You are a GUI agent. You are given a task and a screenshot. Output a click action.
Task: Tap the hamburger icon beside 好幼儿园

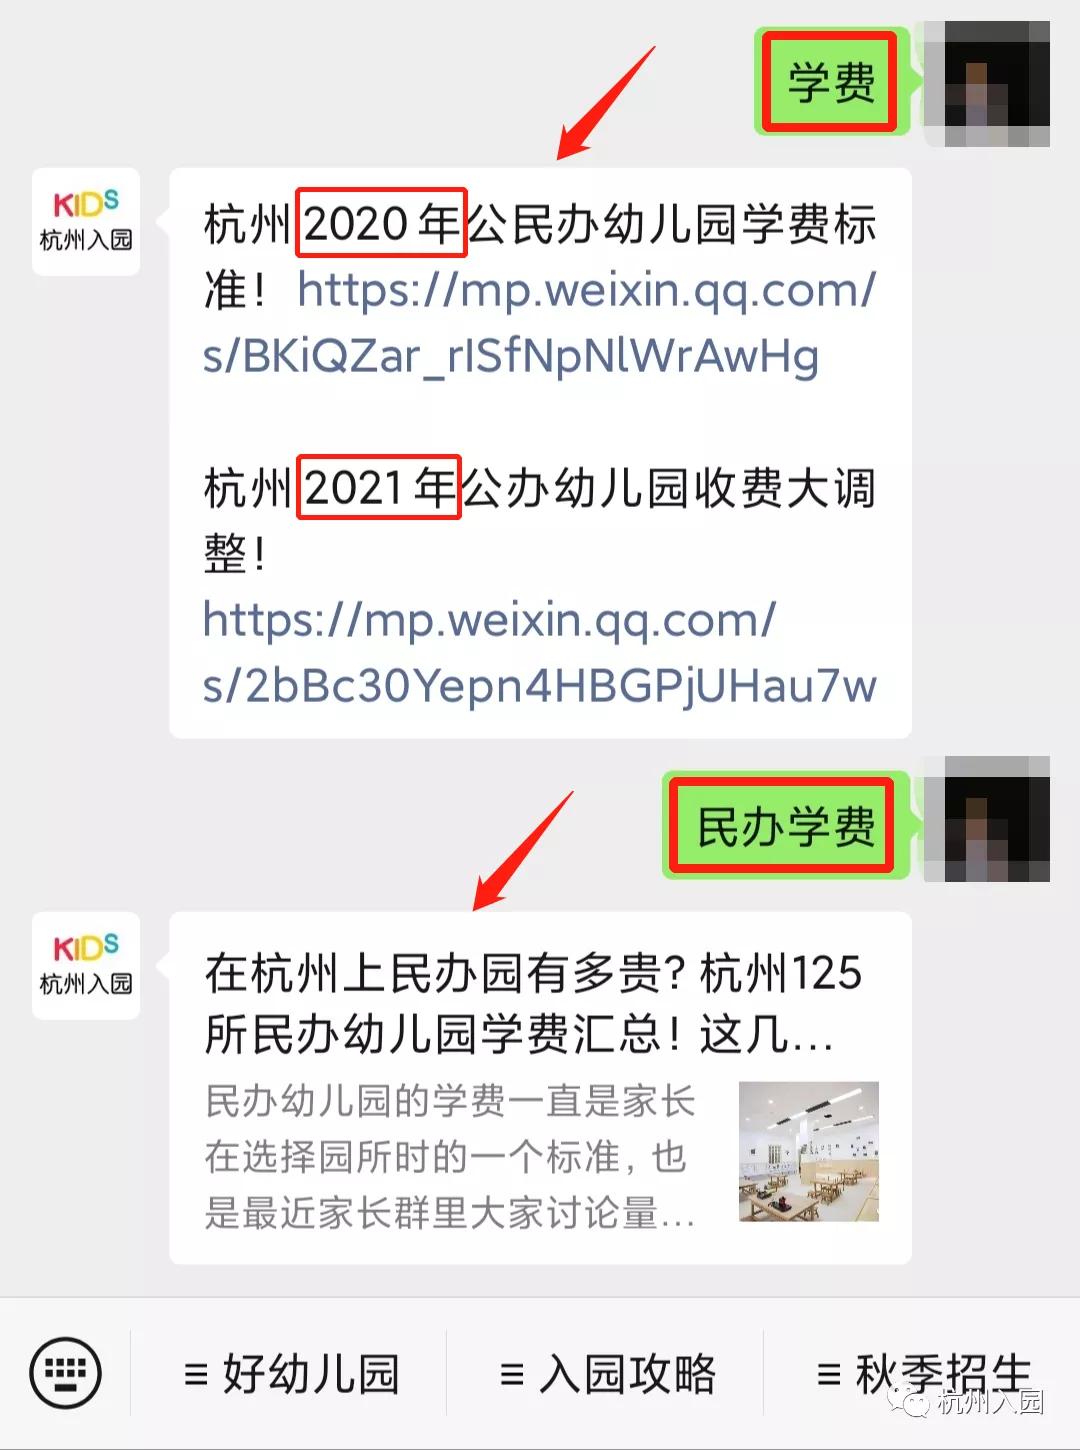[197, 1374]
